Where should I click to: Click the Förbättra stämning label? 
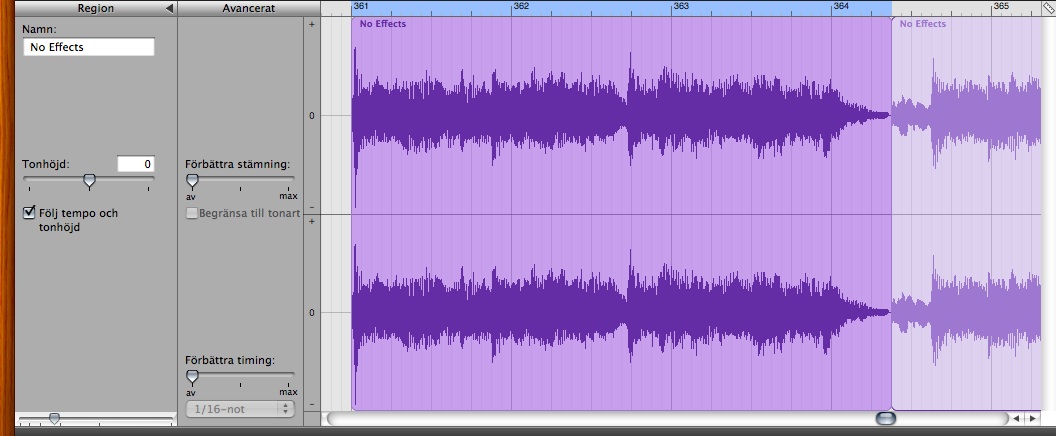[238, 164]
